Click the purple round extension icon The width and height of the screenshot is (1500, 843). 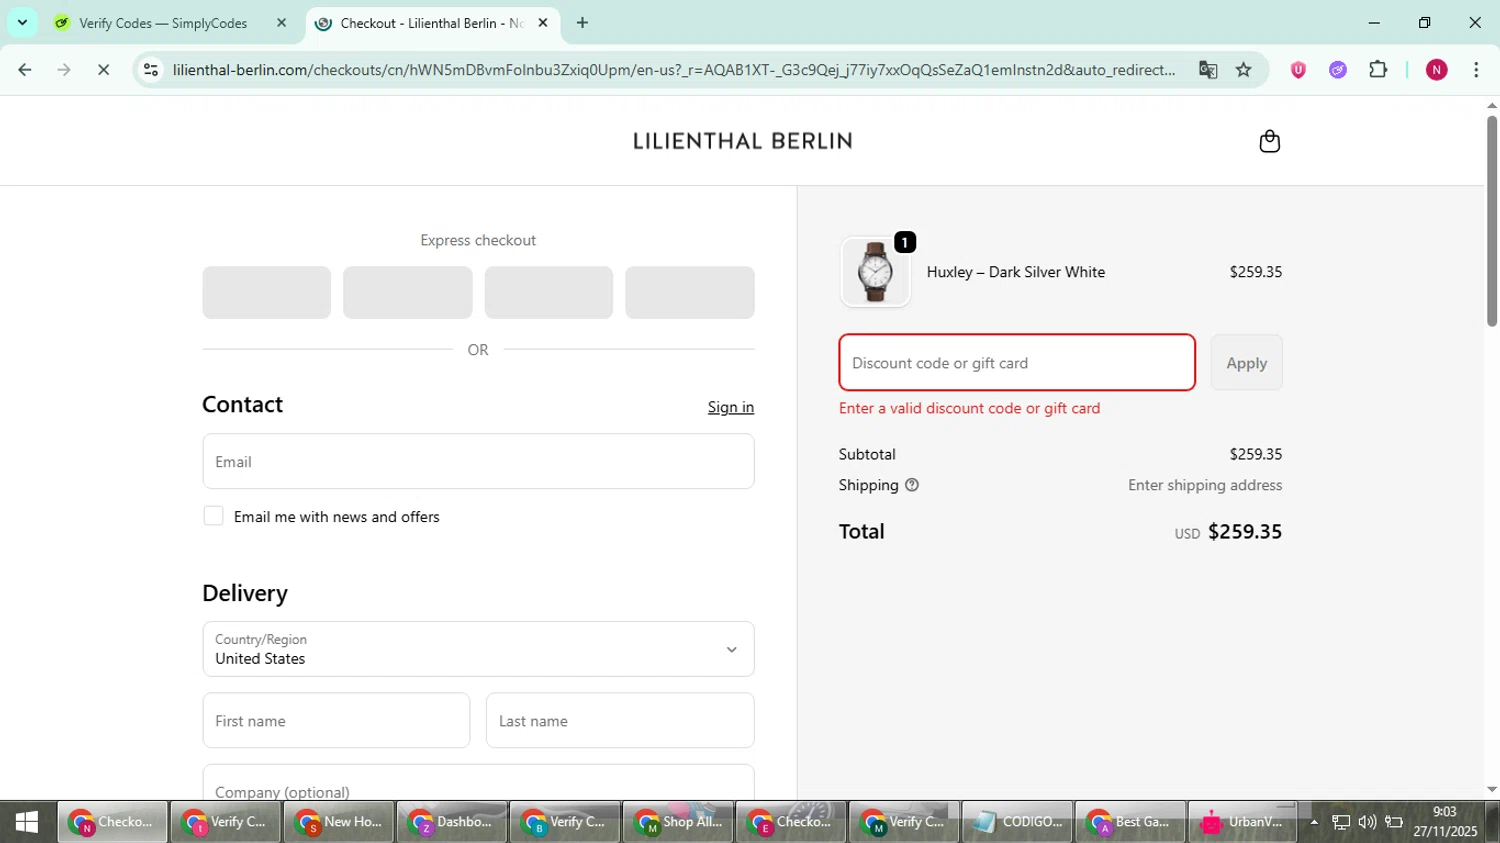1338,70
